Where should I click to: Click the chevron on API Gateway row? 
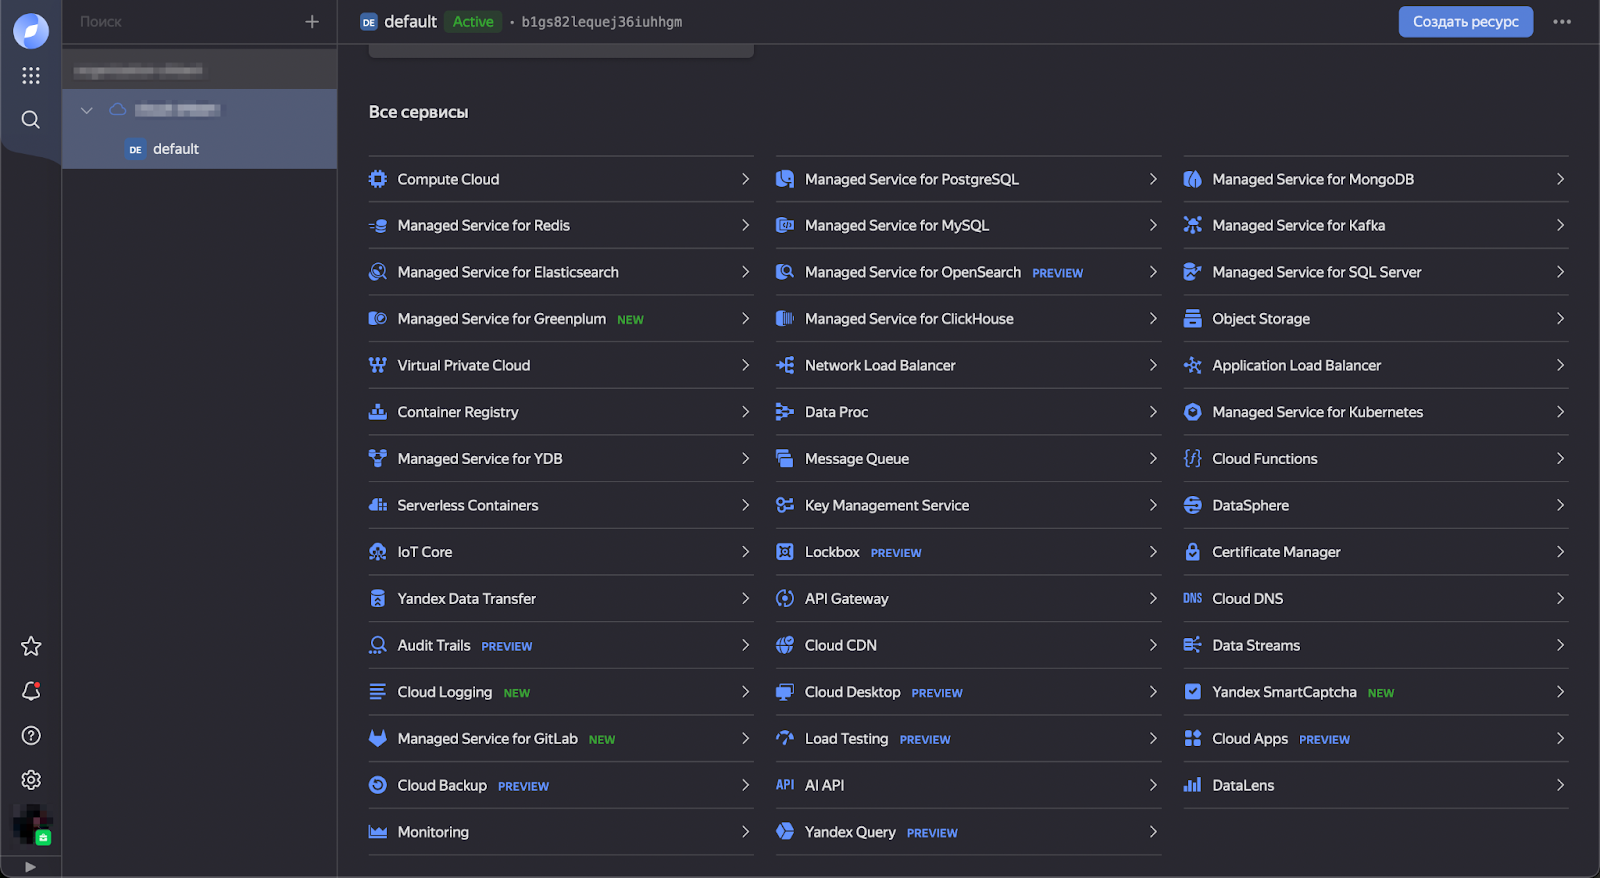point(1153,599)
